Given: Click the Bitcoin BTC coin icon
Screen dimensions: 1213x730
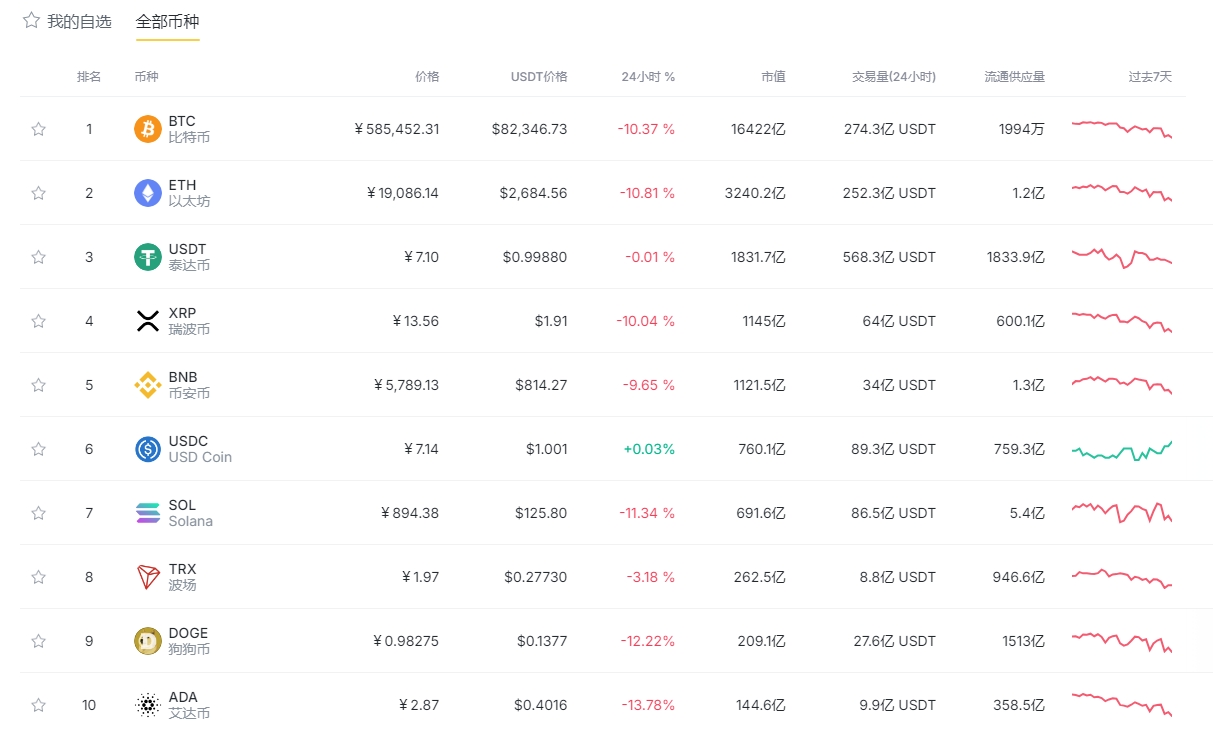Looking at the screenshot, I should [x=148, y=129].
